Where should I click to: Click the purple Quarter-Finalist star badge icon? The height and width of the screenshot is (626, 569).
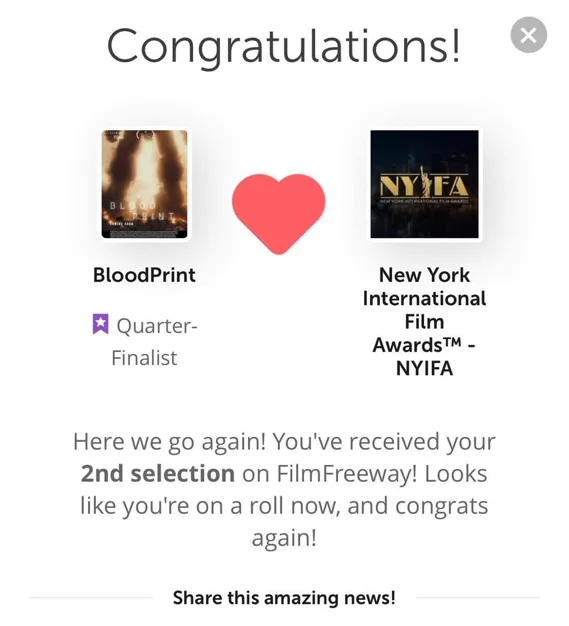(x=100, y=324)
